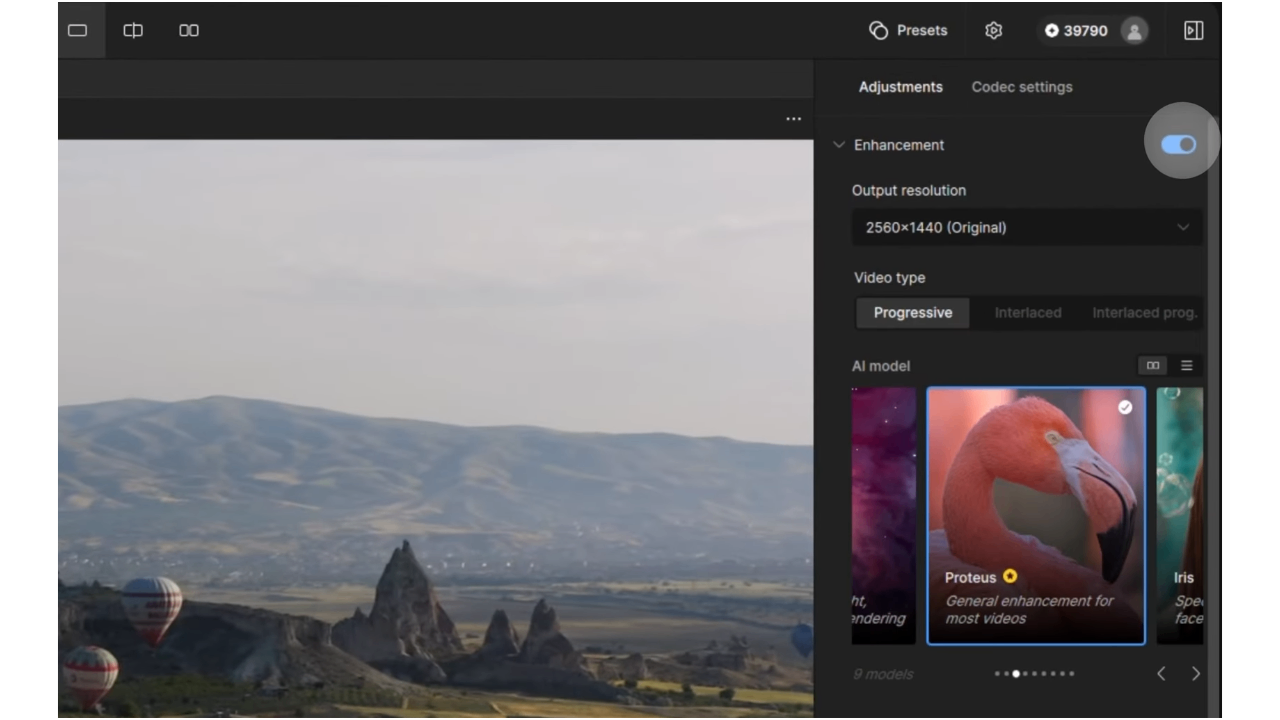Viewport: 1280px width, 720px height.
Task: Check the 39790 credits balance
Action: pos(1076,31)
